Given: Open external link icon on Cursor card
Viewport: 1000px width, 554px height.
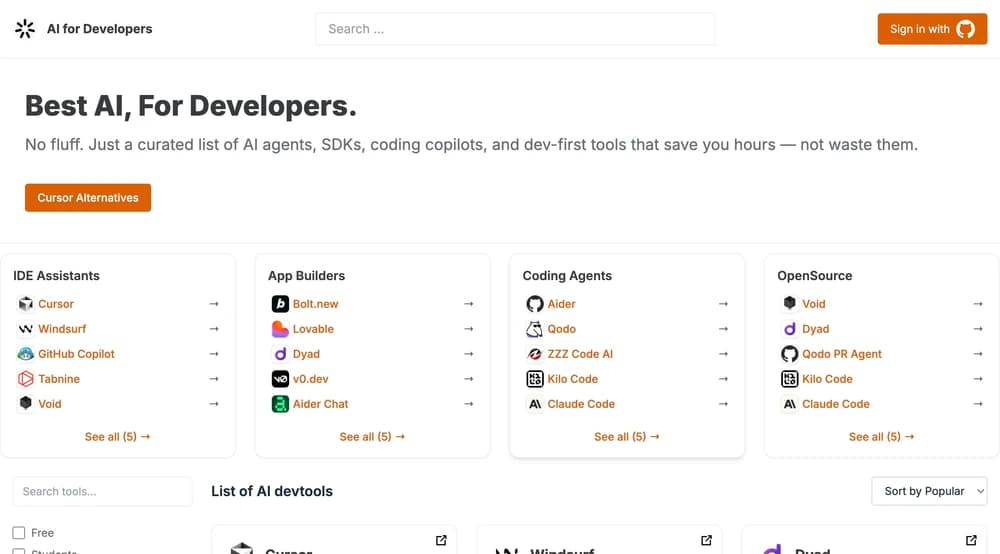Looking at the screenshot, I should 441,540.
